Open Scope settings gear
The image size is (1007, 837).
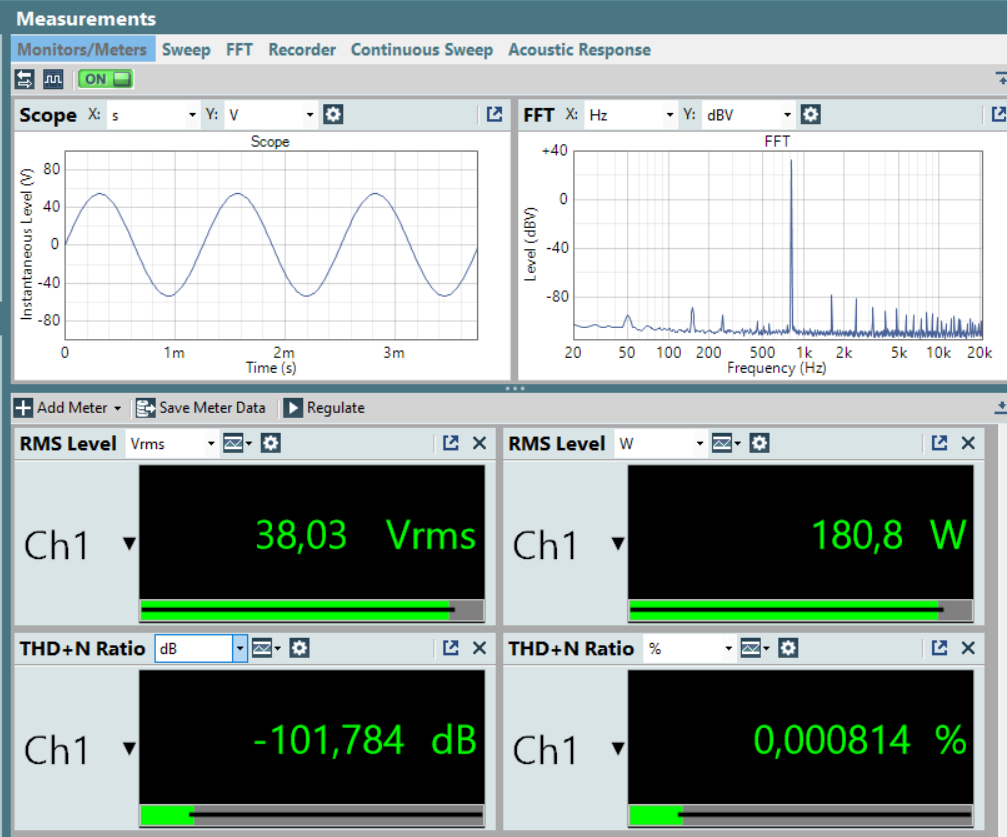click(x=333, y=114)
